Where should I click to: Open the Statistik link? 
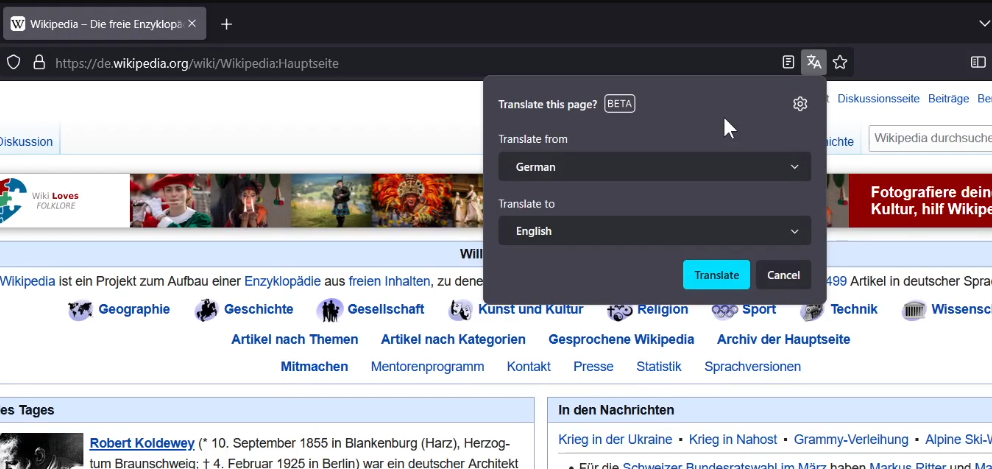[659, 366]
